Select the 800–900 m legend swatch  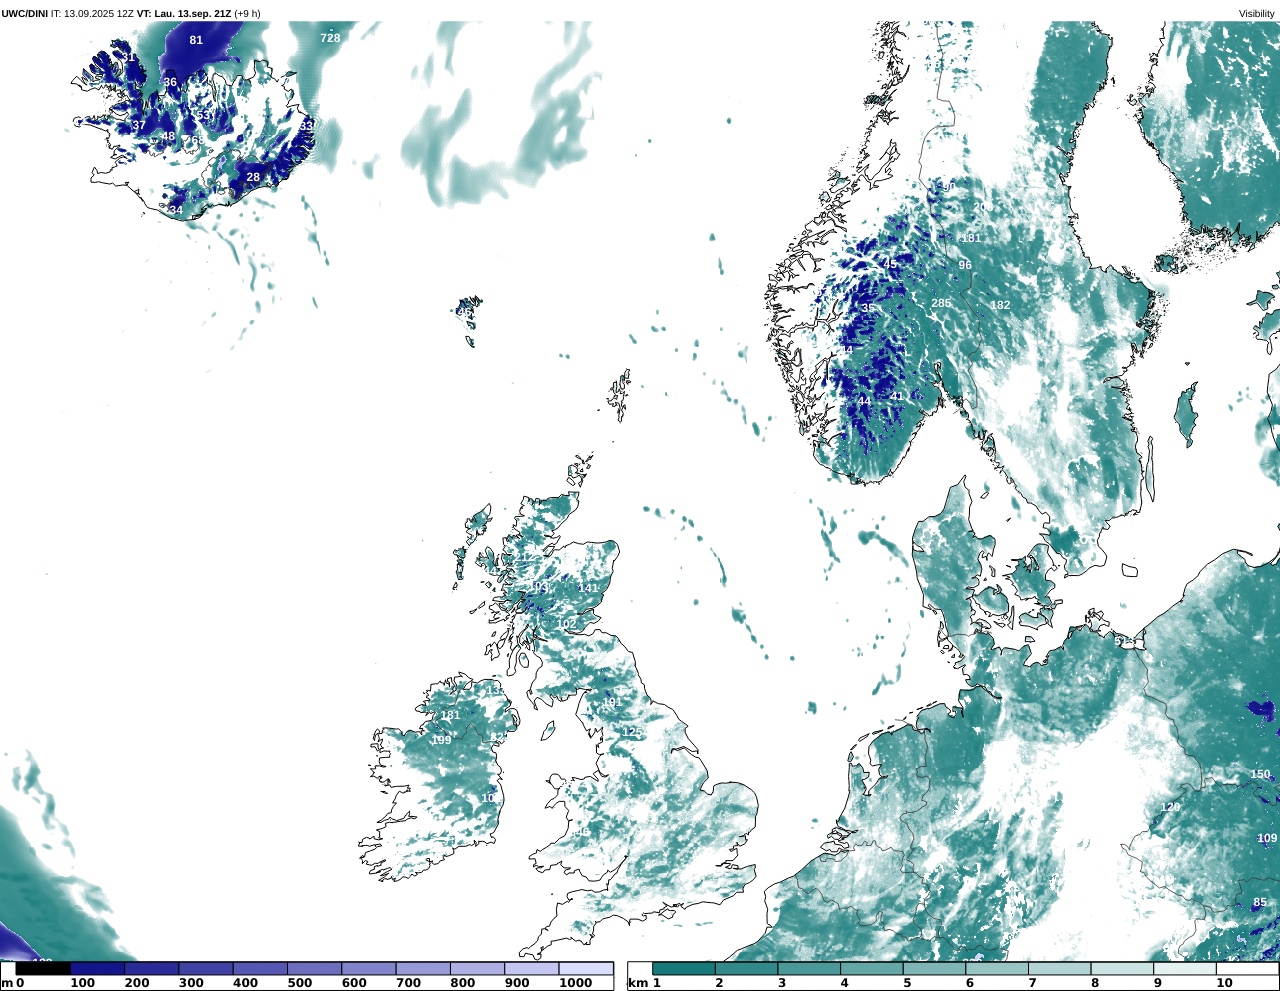tap(477, 968)
